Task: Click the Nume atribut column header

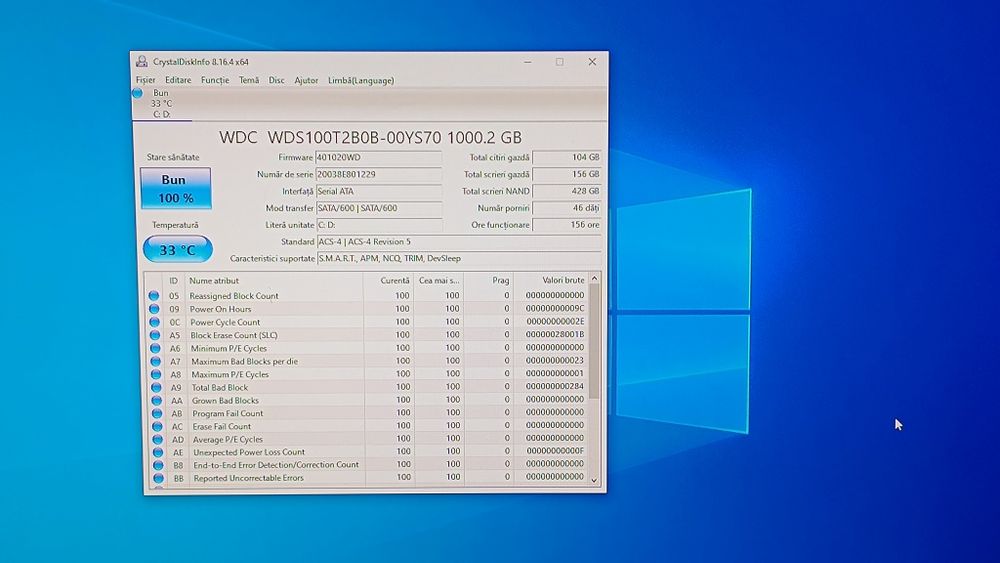Action: pyautogui.click(x=274, y=281)
